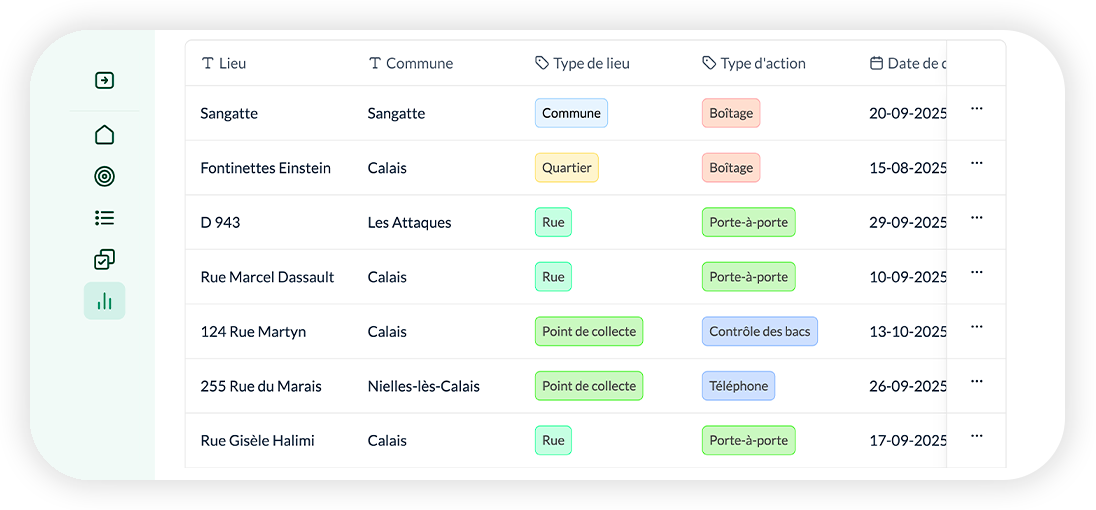Open the three-dots menu for Fontinettes Einstein
This screenshot has height=510, width=1096.
click(x=976, y=163)
